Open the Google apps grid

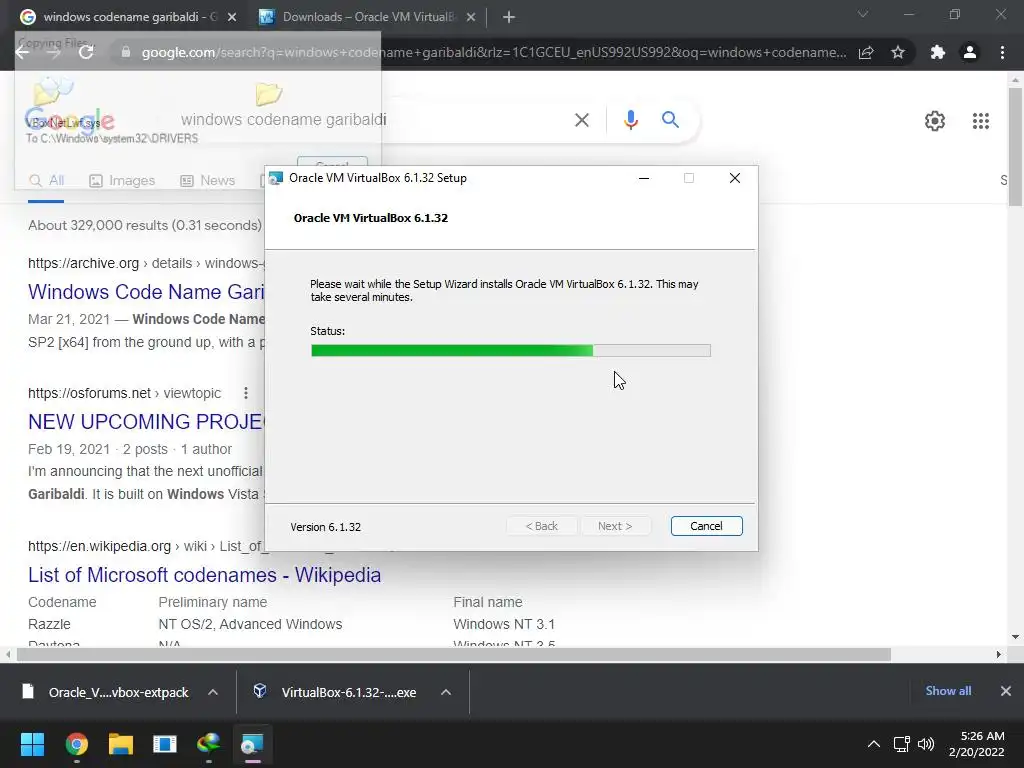click(980, 121)
